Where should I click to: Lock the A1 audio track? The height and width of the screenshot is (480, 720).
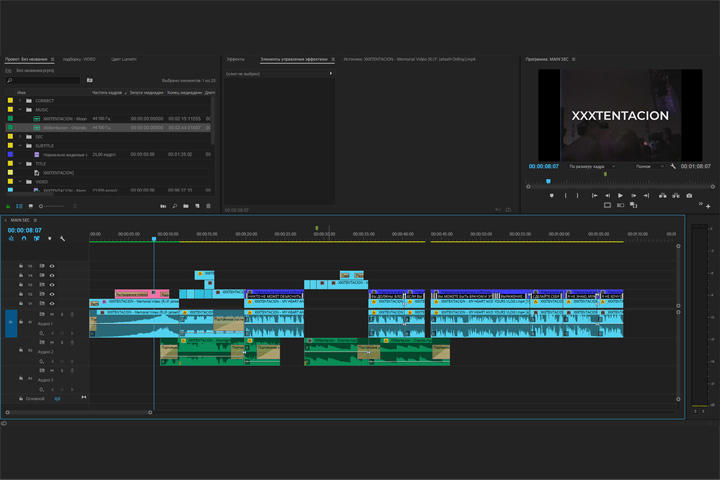(21, 322)
